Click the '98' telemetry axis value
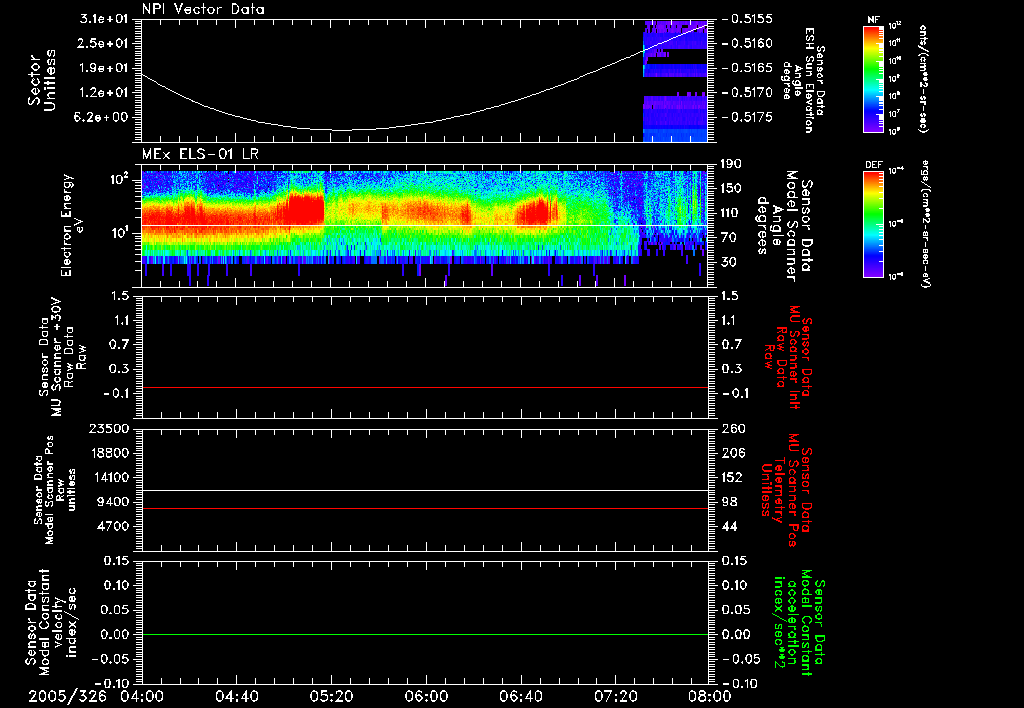The height and width of the screenshot is (708, 1024). [x=730, y=502]
